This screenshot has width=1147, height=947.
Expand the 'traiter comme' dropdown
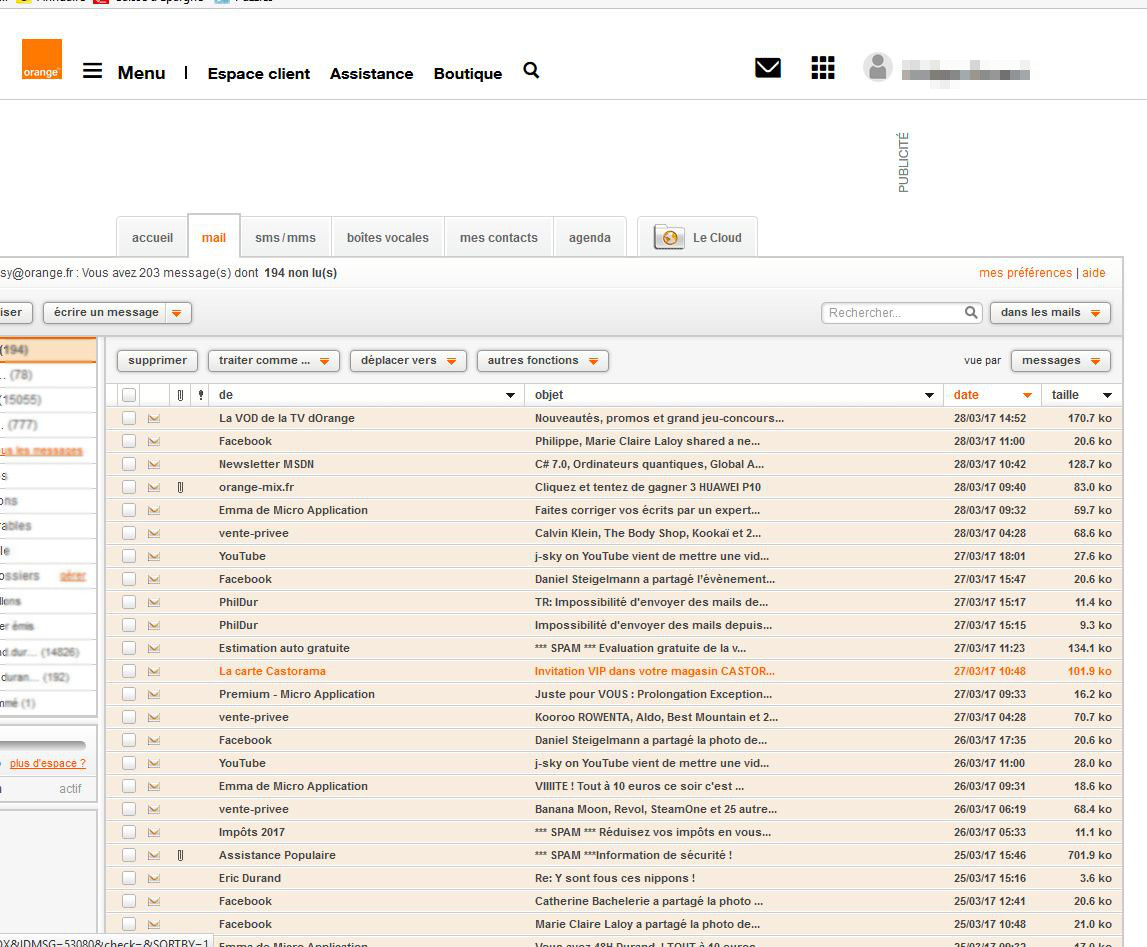click(274, 361)
